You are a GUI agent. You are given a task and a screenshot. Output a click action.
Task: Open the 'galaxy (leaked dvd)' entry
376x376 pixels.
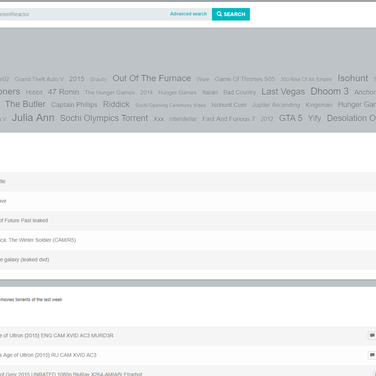point(26,260)
